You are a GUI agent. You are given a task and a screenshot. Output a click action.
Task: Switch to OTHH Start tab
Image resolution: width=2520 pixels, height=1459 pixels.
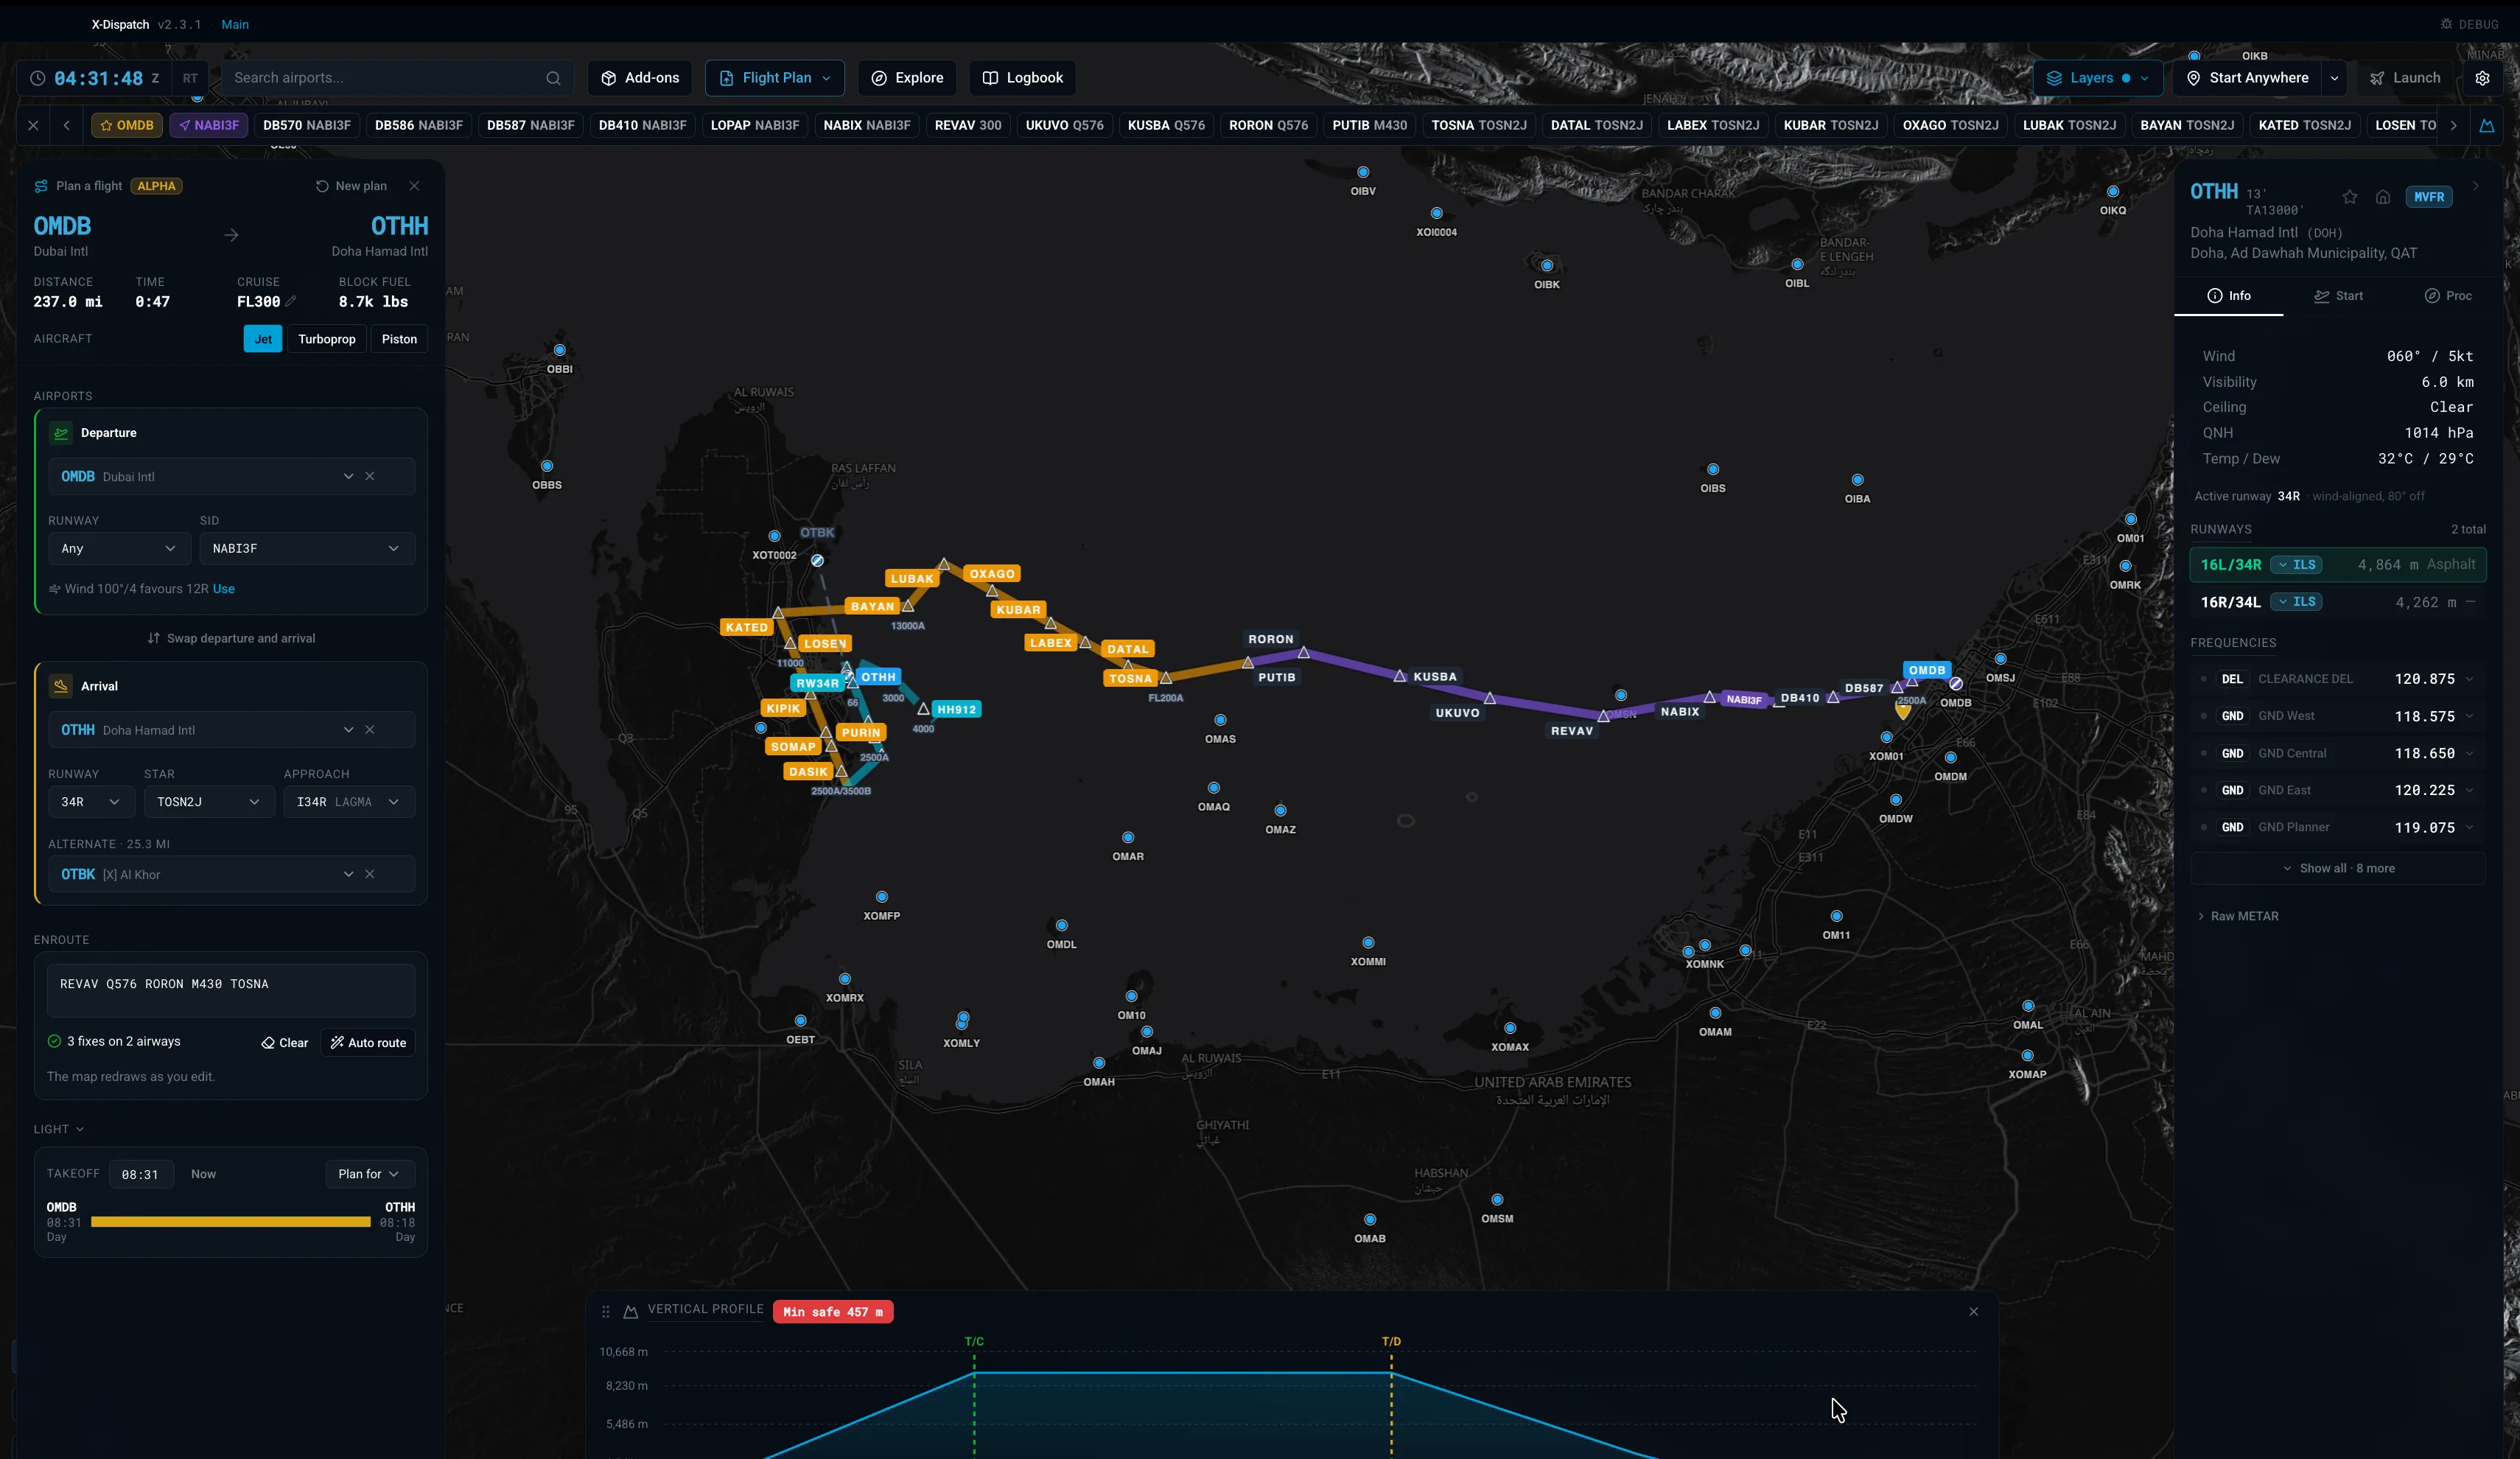pyautogui.click(x=2338, y=296)
